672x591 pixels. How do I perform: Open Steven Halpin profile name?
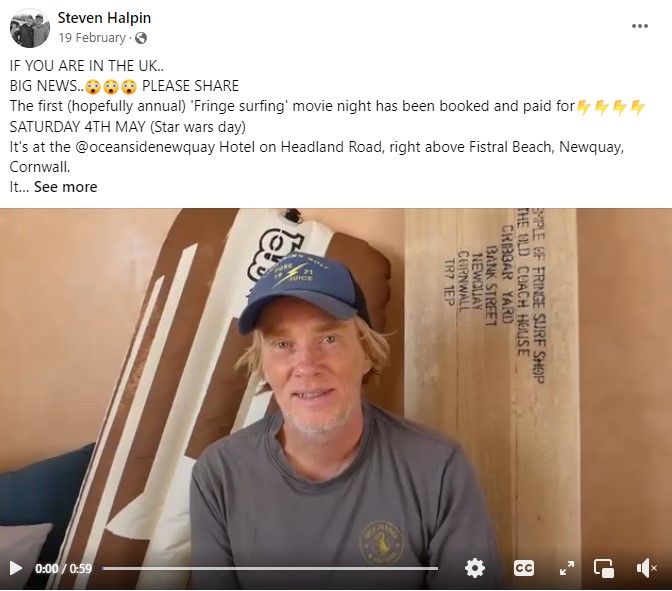click(x=104, y=18)
